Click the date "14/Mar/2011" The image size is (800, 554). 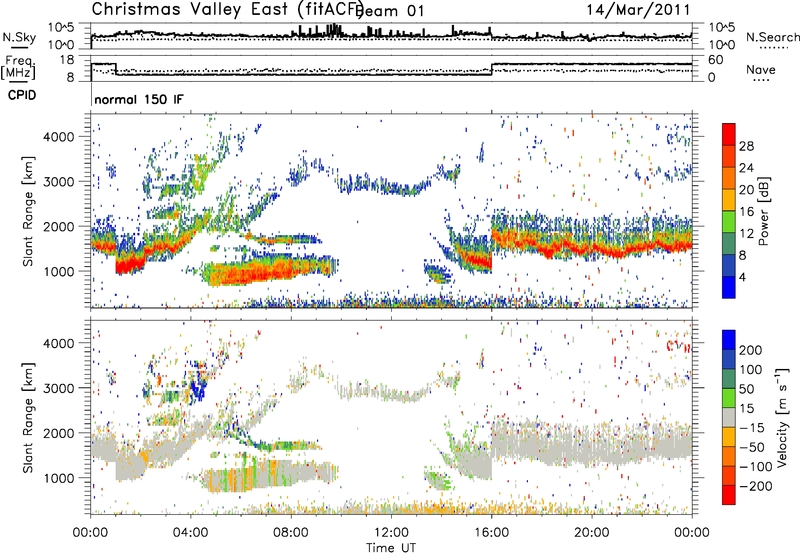[x=638, y=9]
